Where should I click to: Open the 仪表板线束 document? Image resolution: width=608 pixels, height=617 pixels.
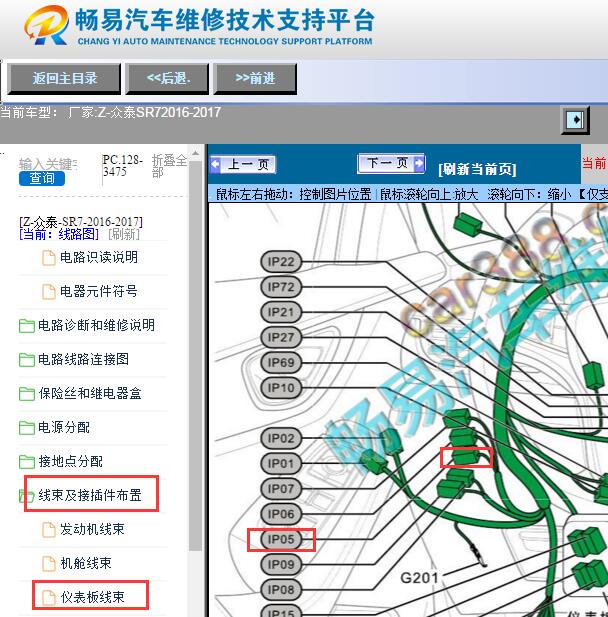92,597
